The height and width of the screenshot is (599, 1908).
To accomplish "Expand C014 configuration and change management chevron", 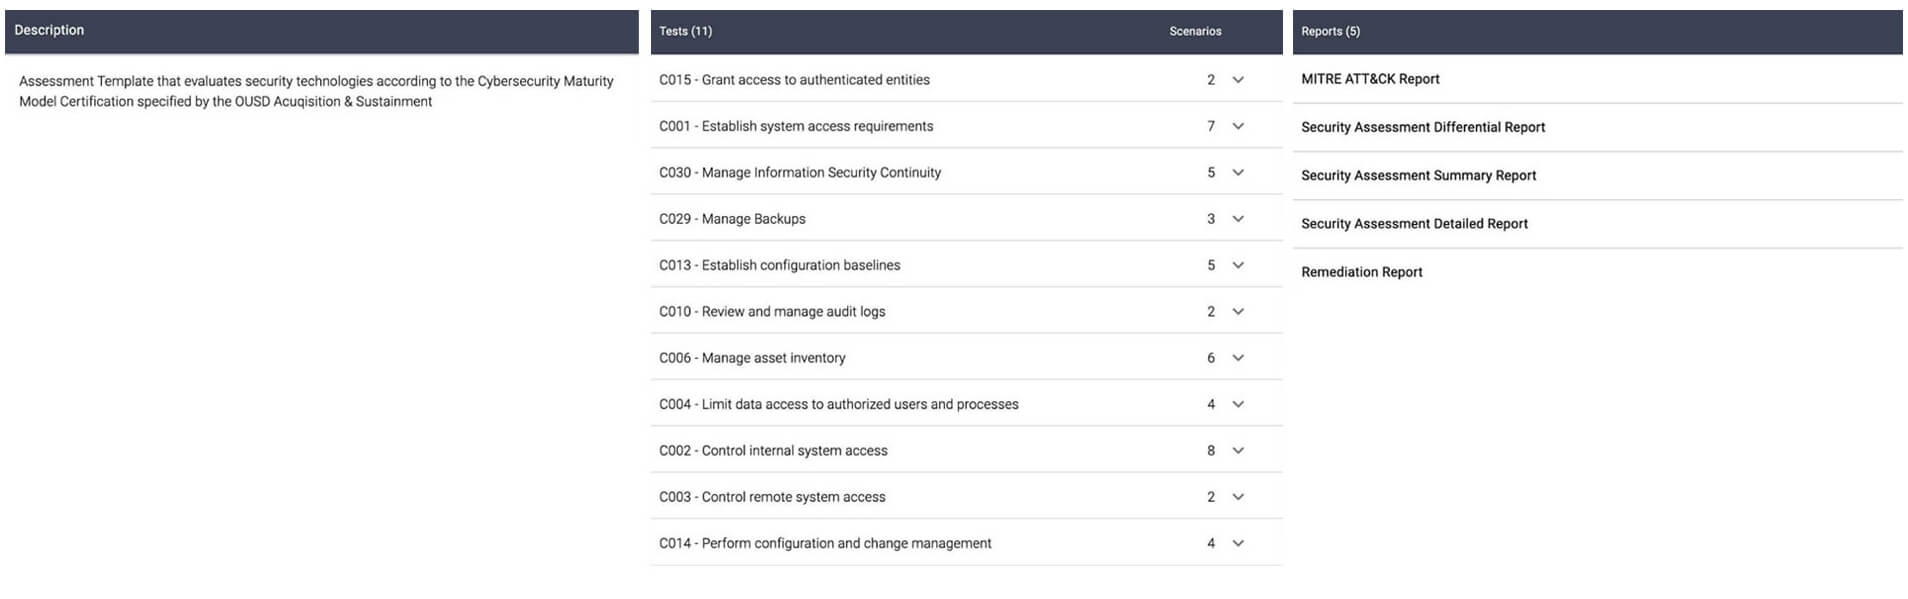I will [1238, 543].
